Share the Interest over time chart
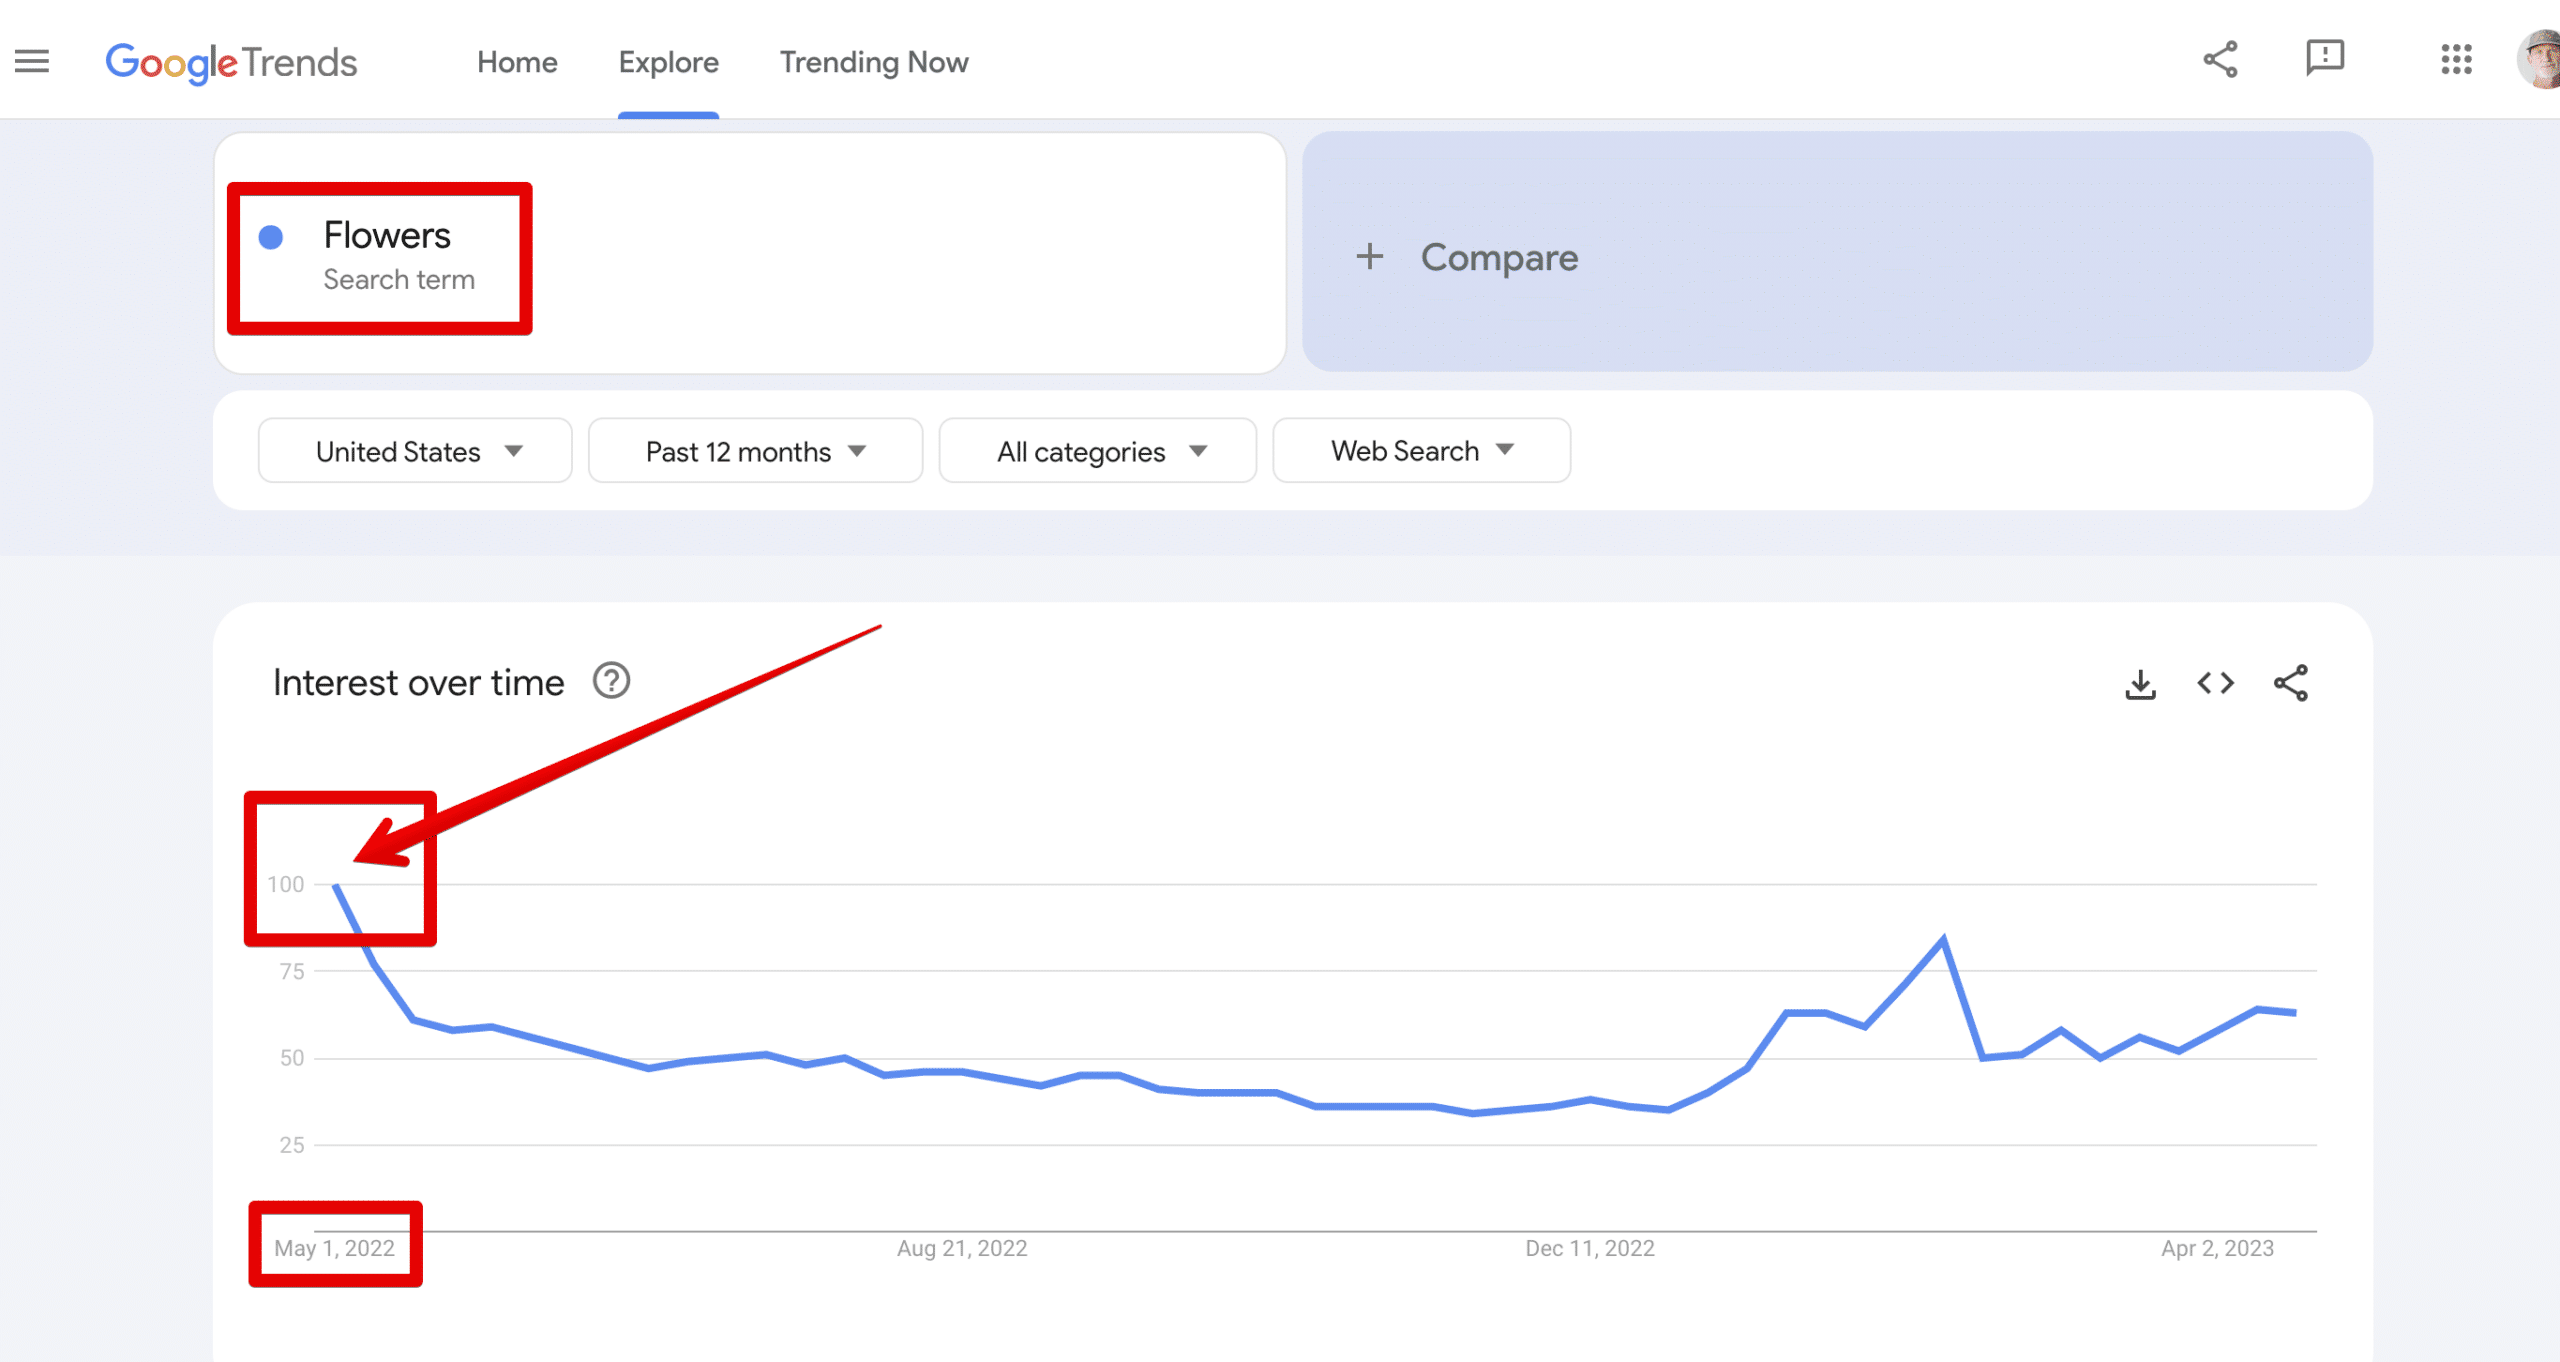This screenshot has width=2560, height=1362. (2291, 684)
